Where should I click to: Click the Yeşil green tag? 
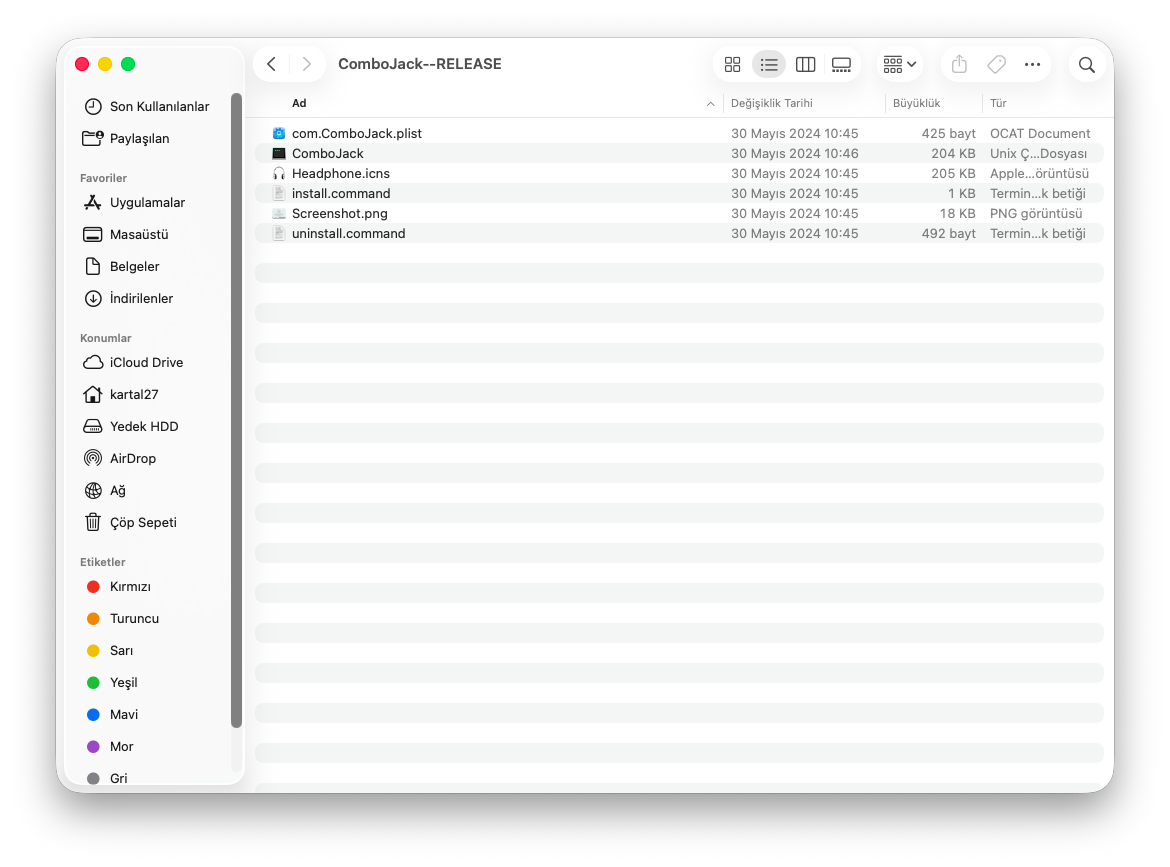123,682
